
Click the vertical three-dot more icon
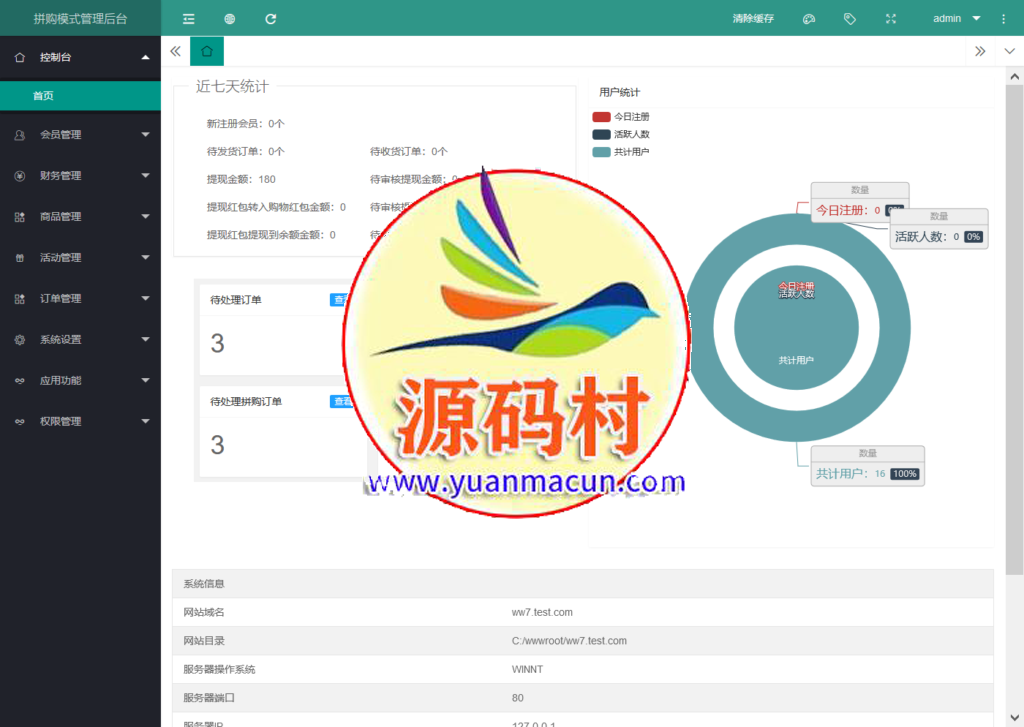pos(1004,18)
